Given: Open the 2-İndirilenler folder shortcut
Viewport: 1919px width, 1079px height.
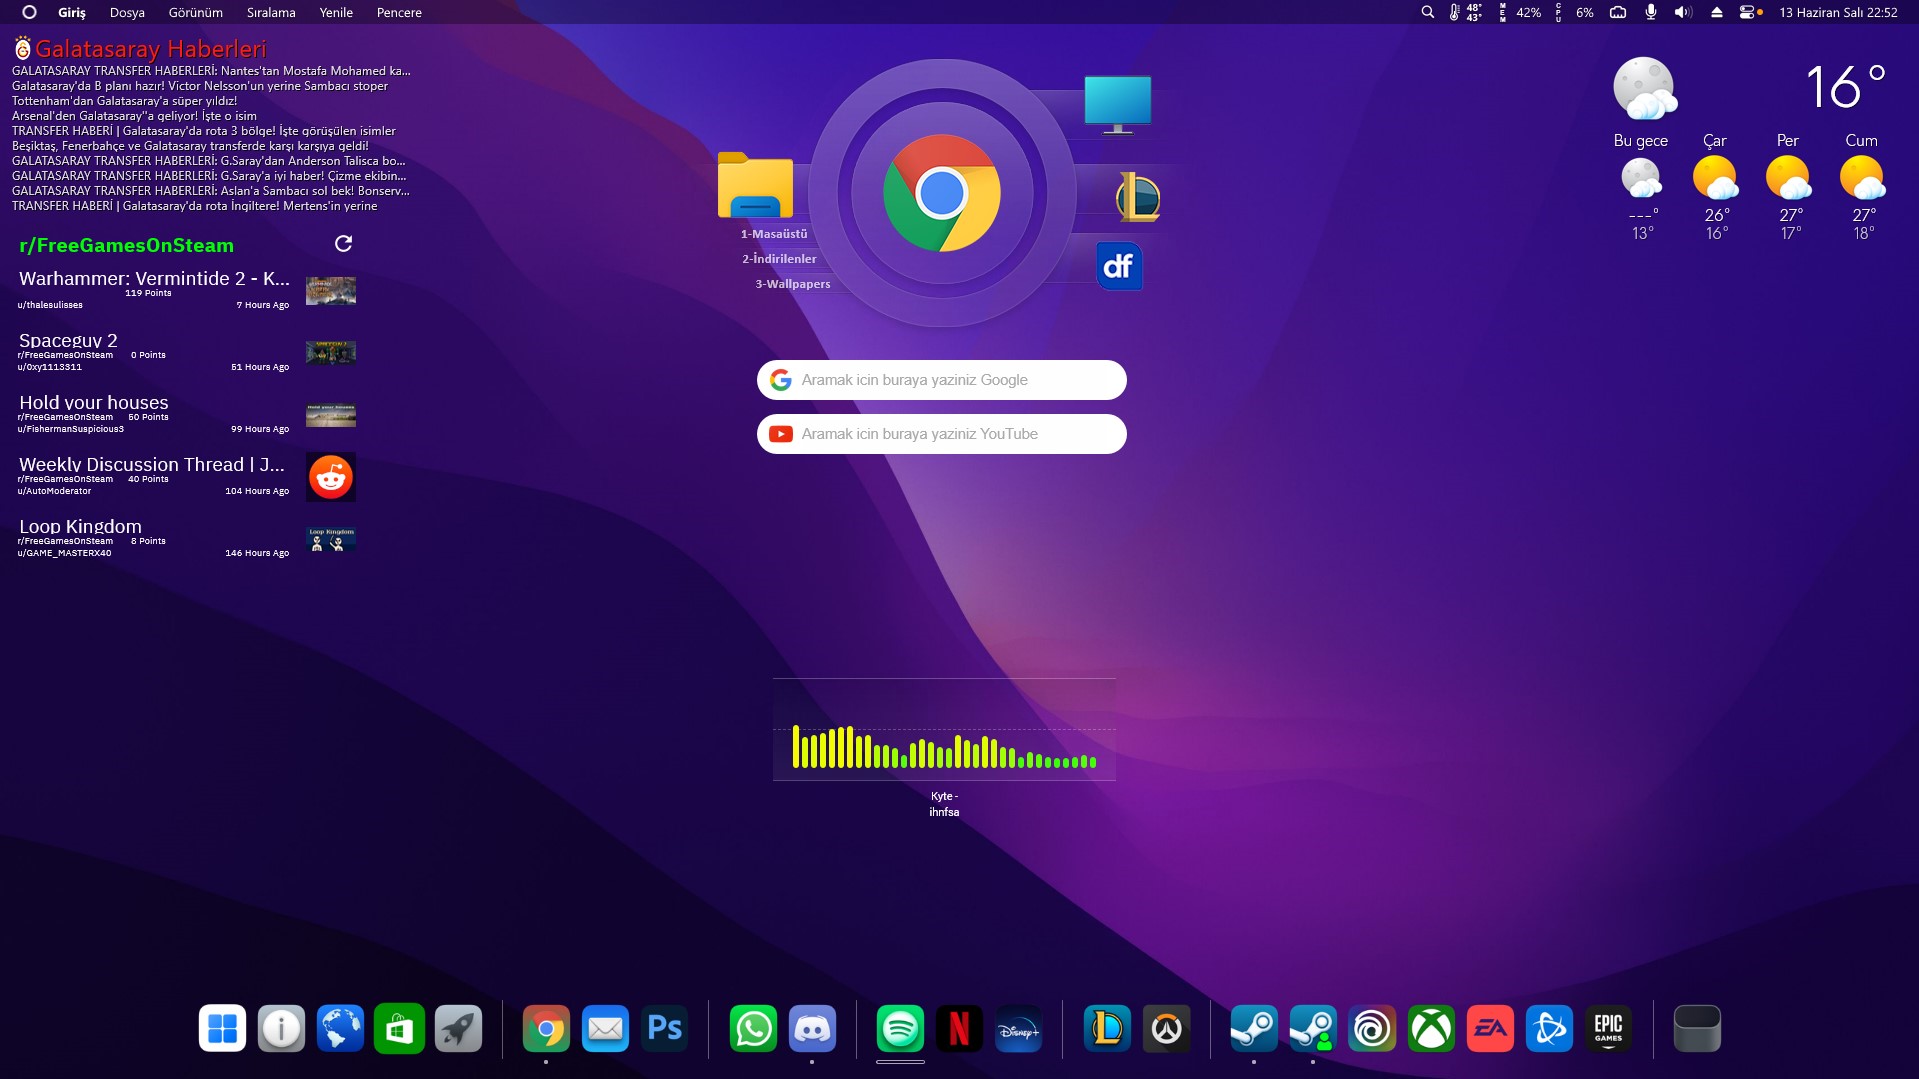Looking at the screenshot, I should click(779, 259).
